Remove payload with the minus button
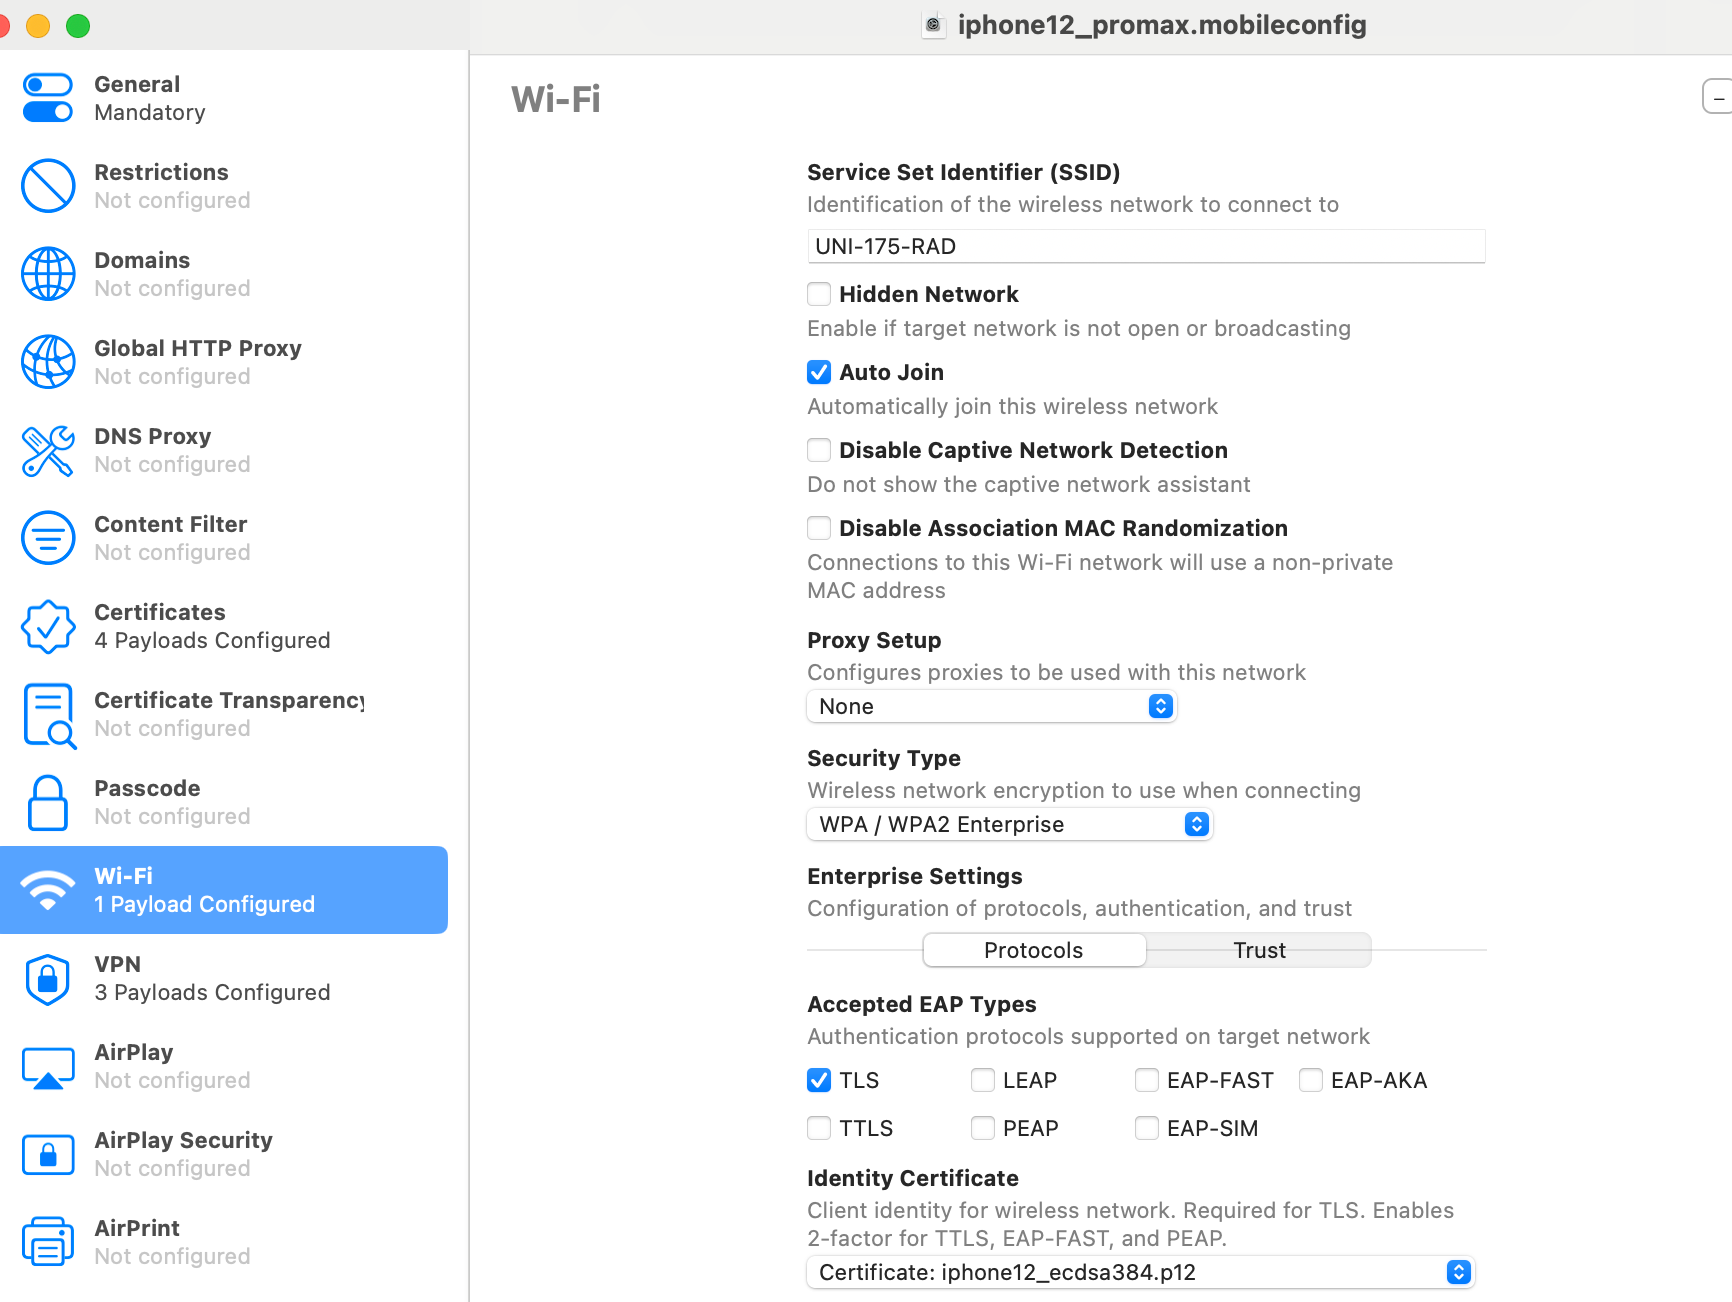 tap(1718, 97)
